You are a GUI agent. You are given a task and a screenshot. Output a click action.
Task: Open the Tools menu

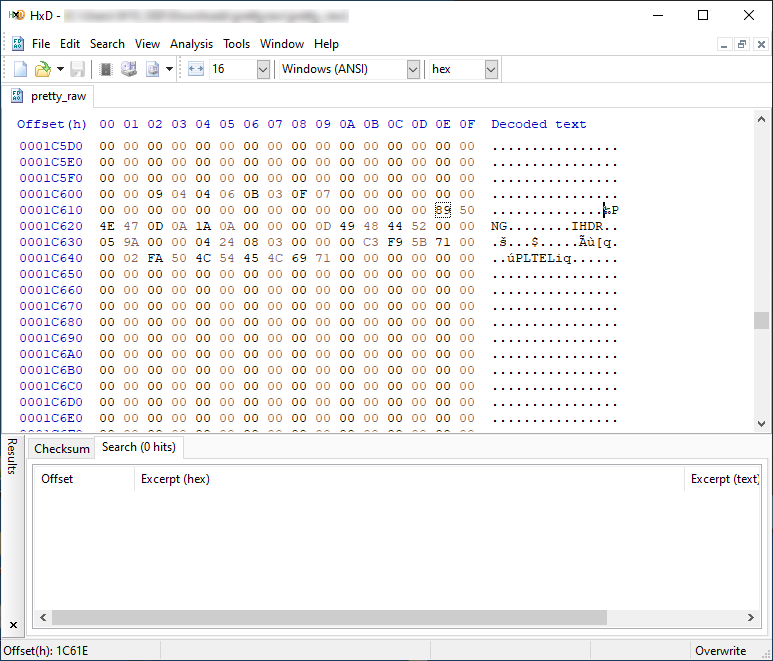tap(237, 44)
